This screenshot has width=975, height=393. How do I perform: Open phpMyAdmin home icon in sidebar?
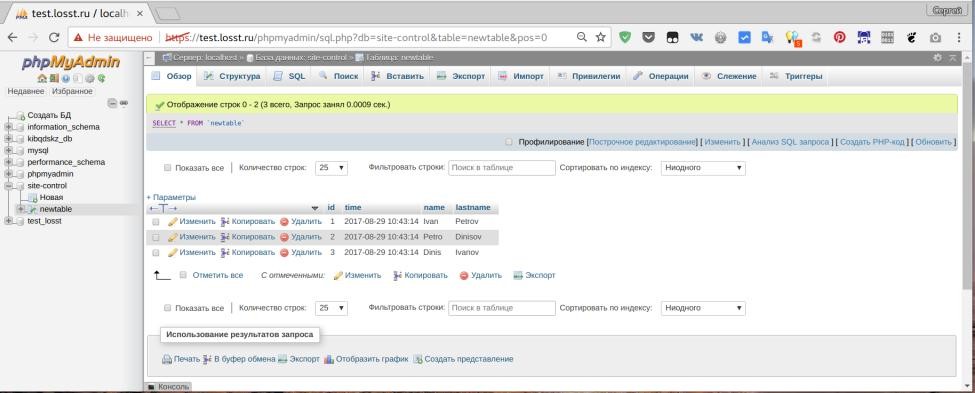pyautogui.click(x=42, y=78)
